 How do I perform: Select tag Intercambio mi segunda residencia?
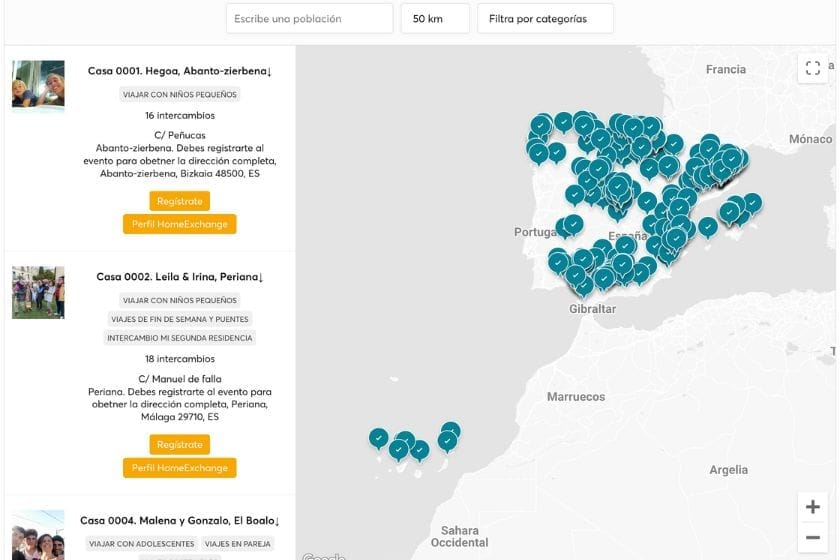click(x=179, y=338)
